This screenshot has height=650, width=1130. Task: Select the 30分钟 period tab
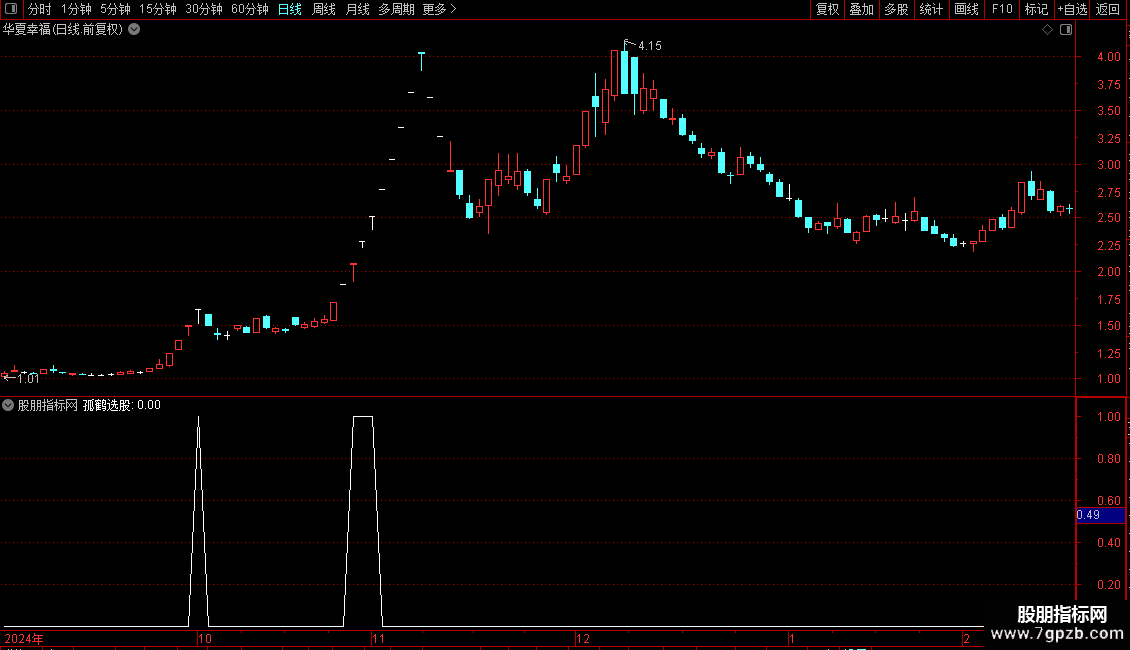click(204, 9)
